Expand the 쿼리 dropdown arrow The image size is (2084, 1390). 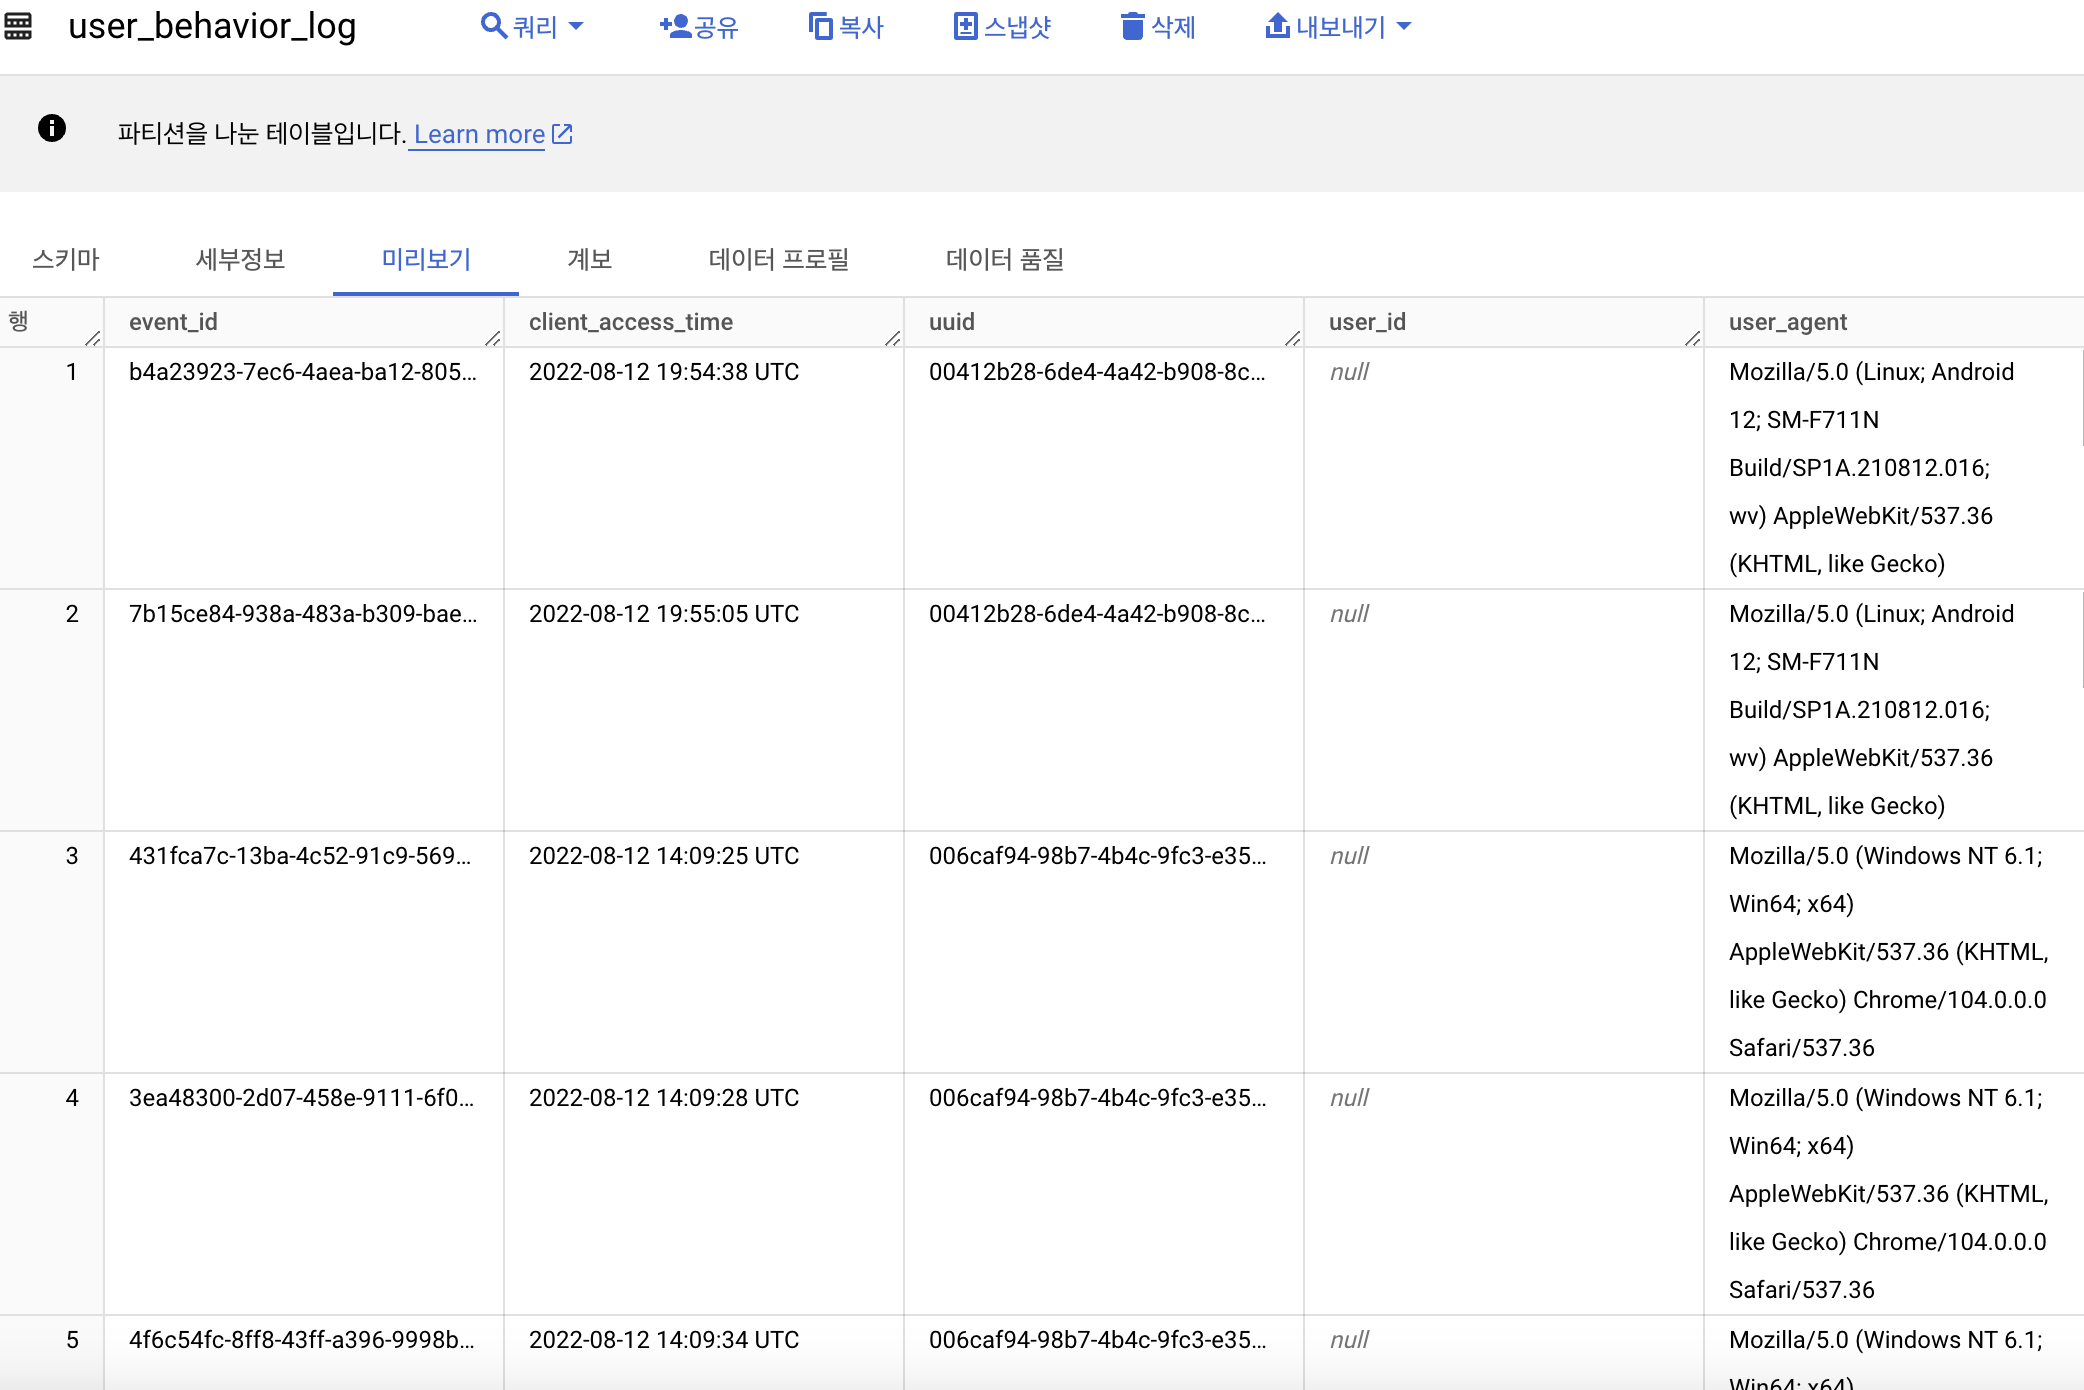pyautogui.click(x=576, y=26)
